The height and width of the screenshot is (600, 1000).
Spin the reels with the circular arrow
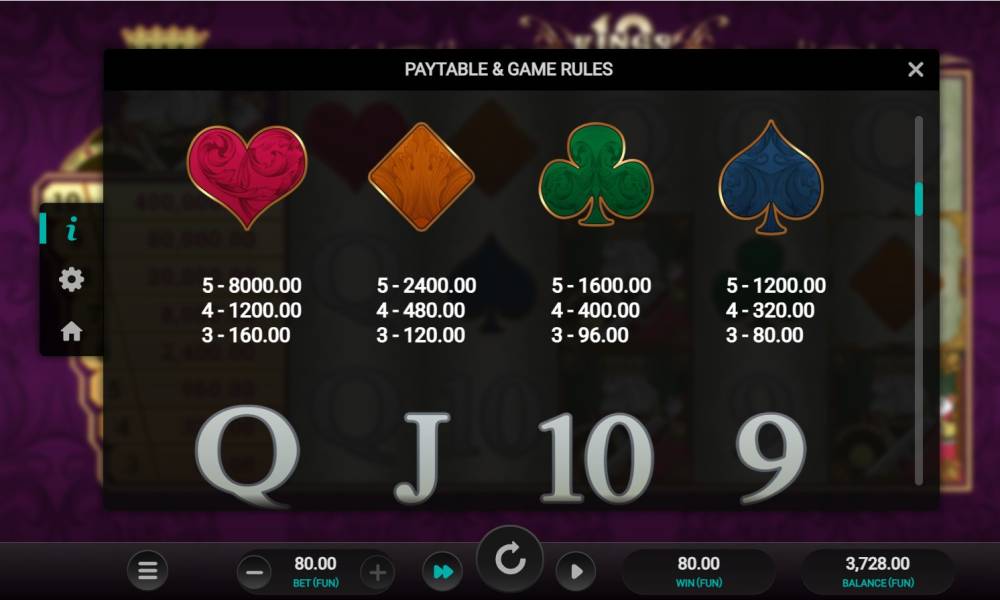(x=510, y=559)
